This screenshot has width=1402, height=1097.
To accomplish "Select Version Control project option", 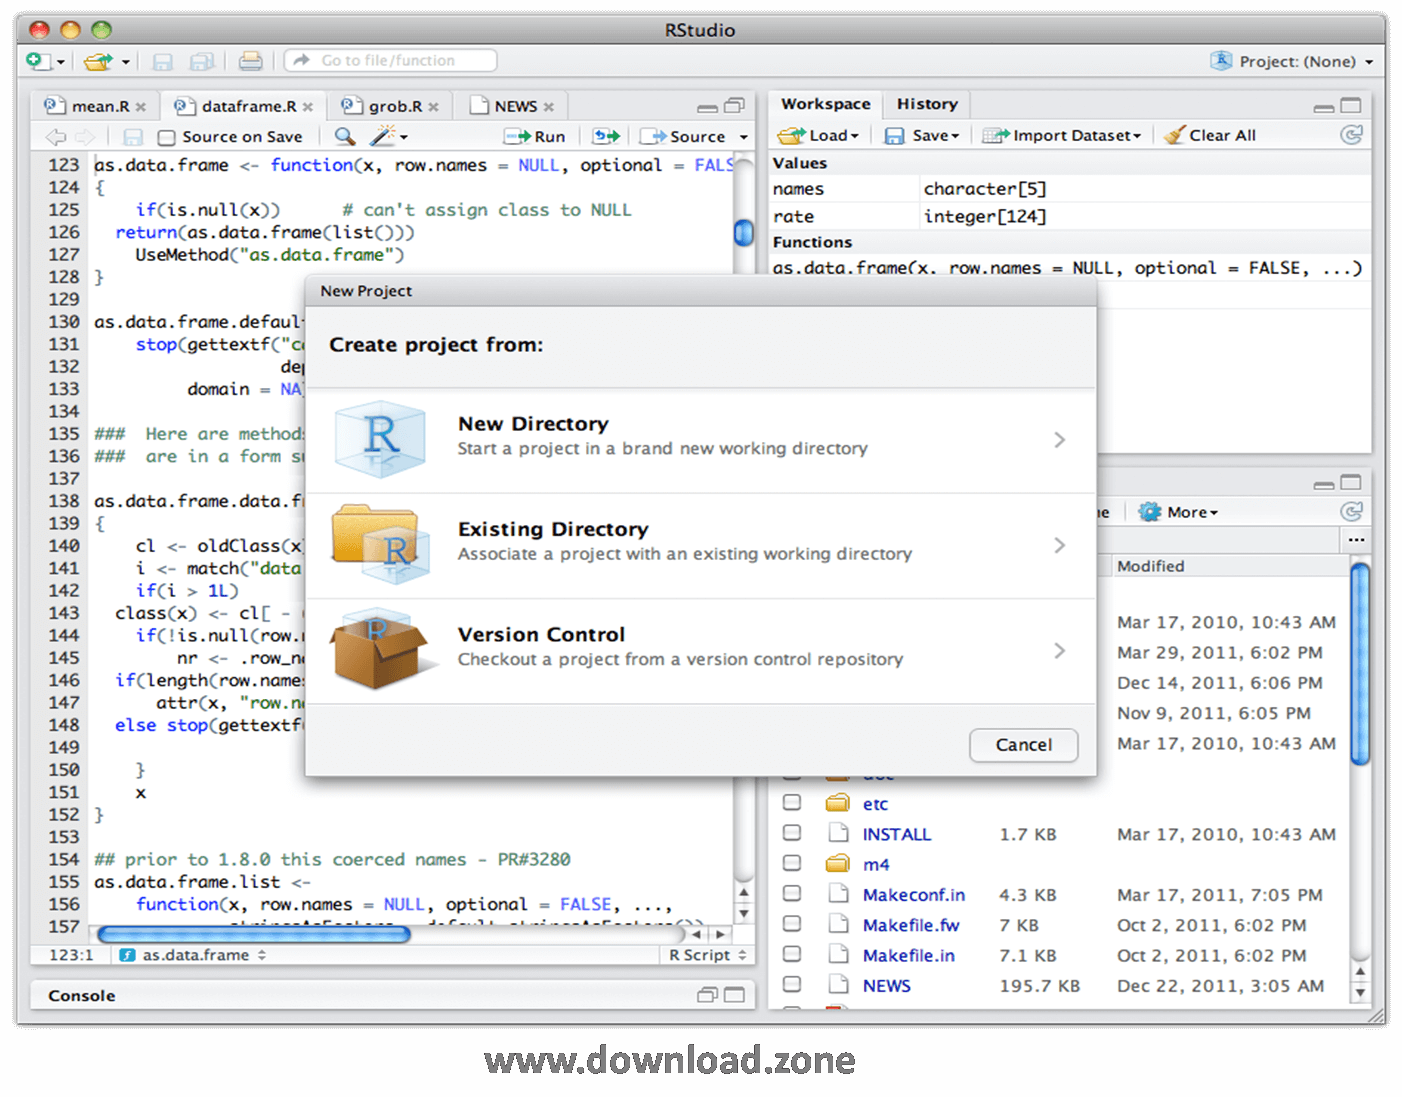I will pos(700,650).
